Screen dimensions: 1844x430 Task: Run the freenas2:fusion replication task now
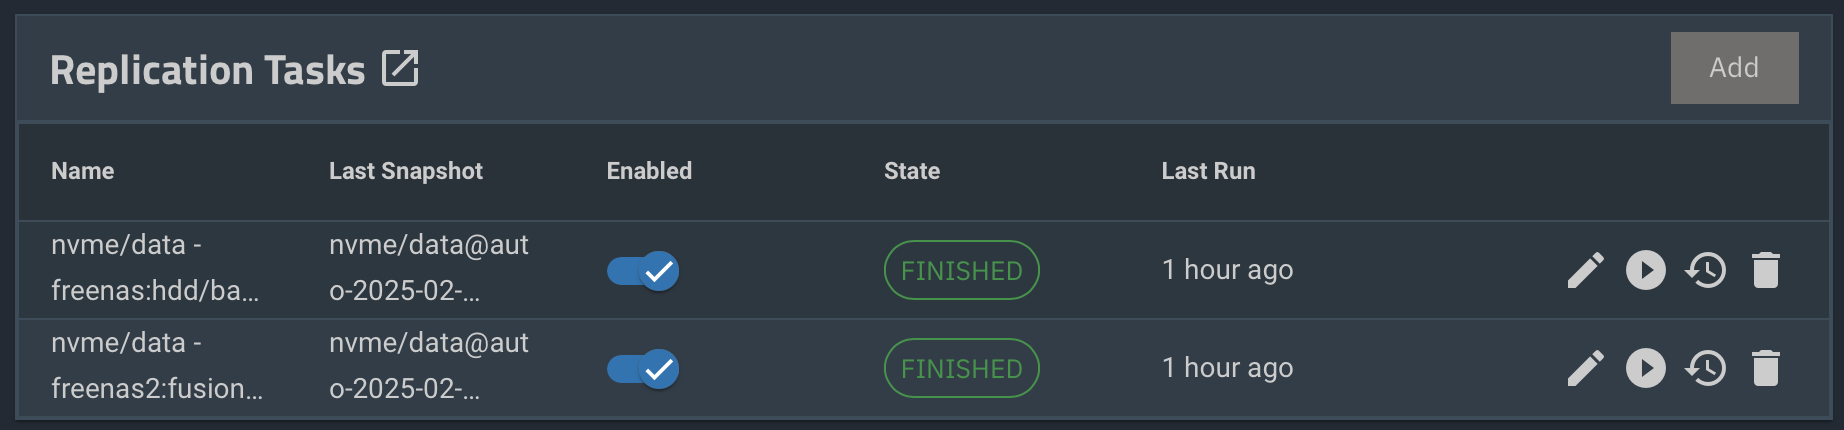[1646, 368]
